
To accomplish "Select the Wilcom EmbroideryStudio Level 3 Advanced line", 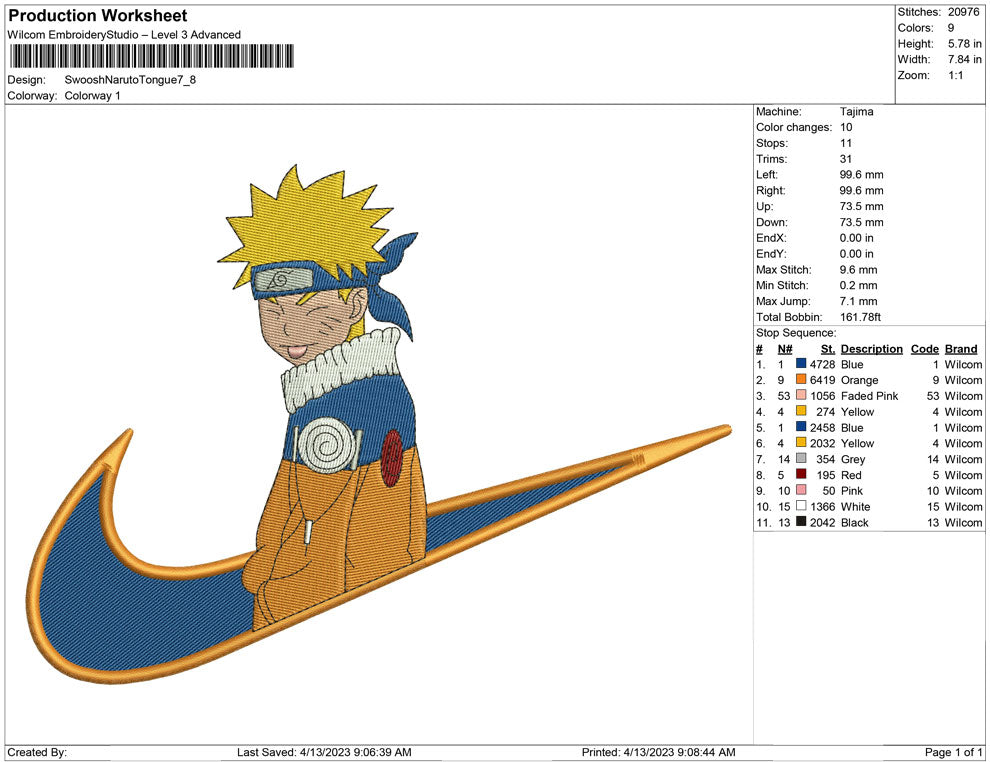I will pyautogui.click(x=124, y=35).
